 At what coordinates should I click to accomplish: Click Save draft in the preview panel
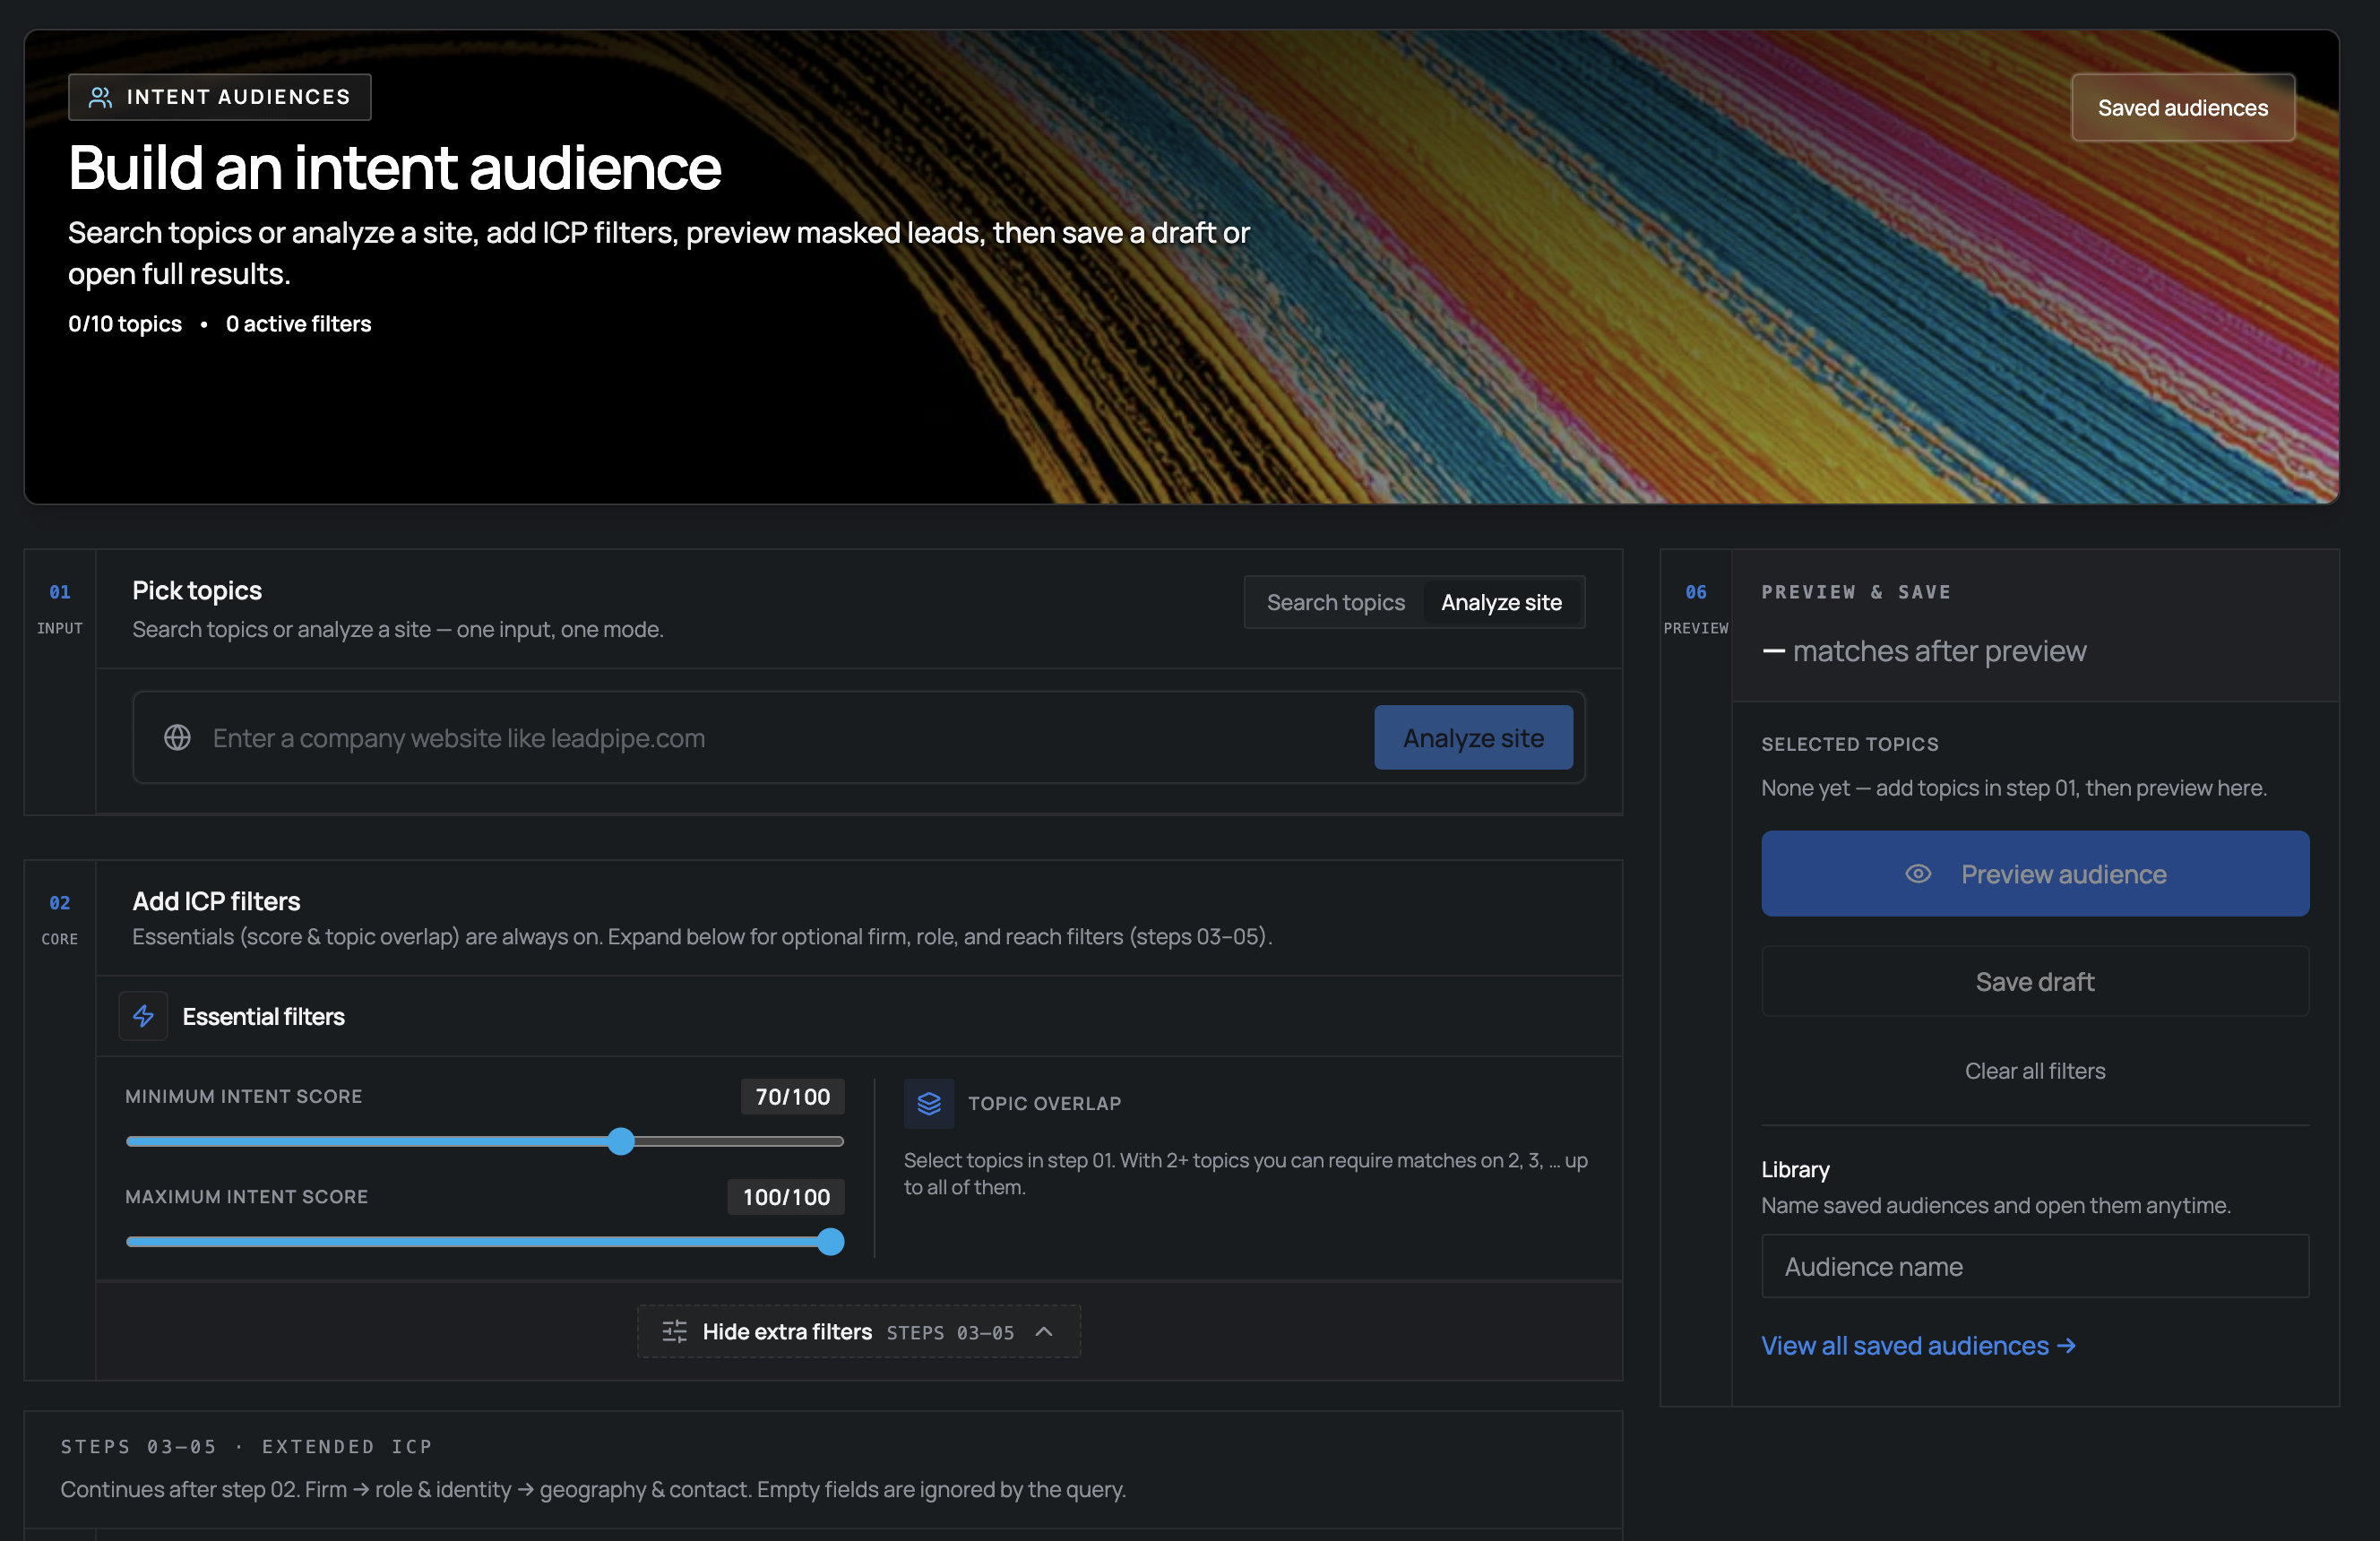coord(2034,981)
